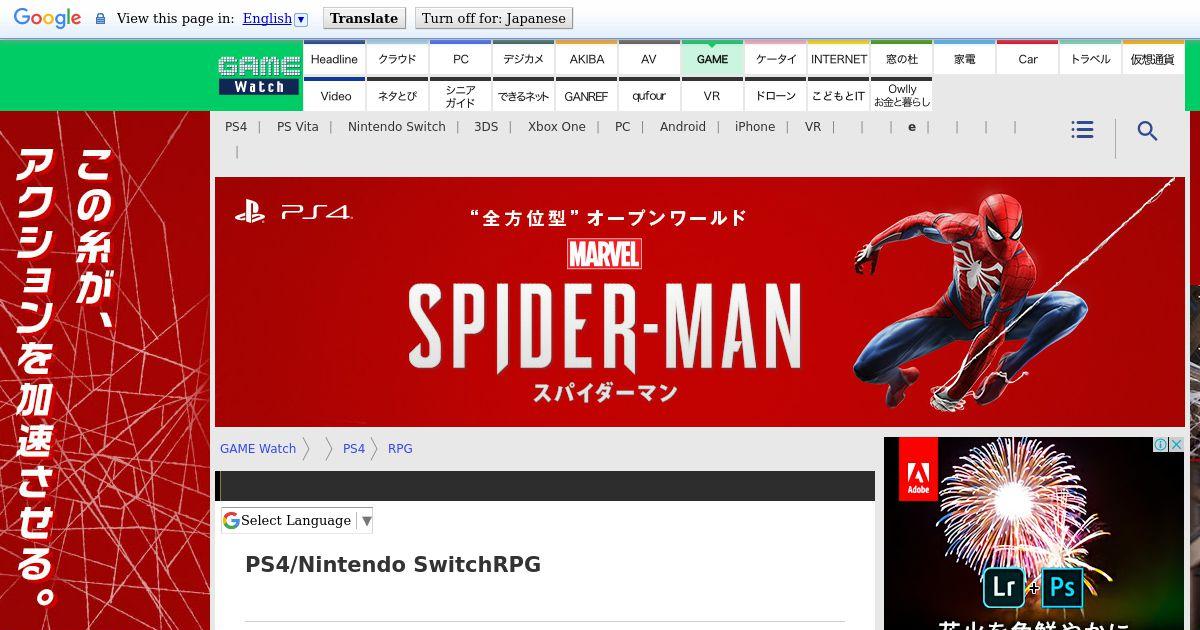
Task: Click Turn off for: Japanese button
Action: (x=494, y=18)
